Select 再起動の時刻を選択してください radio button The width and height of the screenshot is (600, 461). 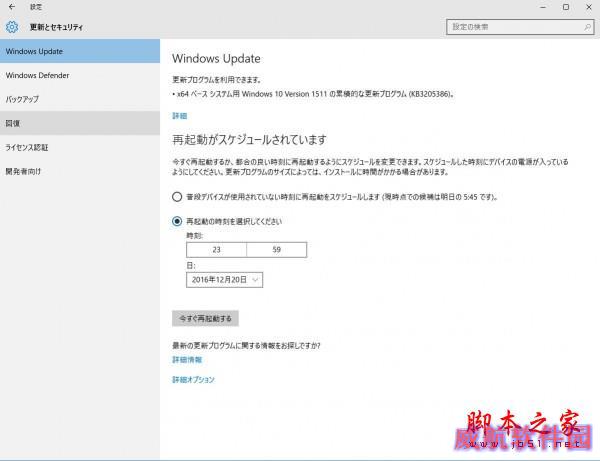click(x=177, y=221)
